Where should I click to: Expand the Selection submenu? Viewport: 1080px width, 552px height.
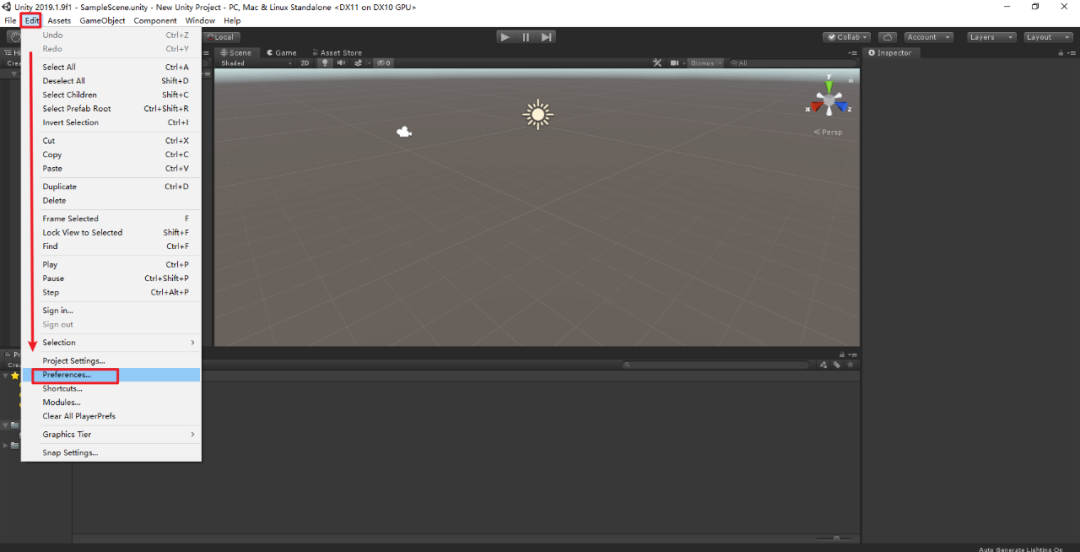pyautogui.click(x=118, y=343)
